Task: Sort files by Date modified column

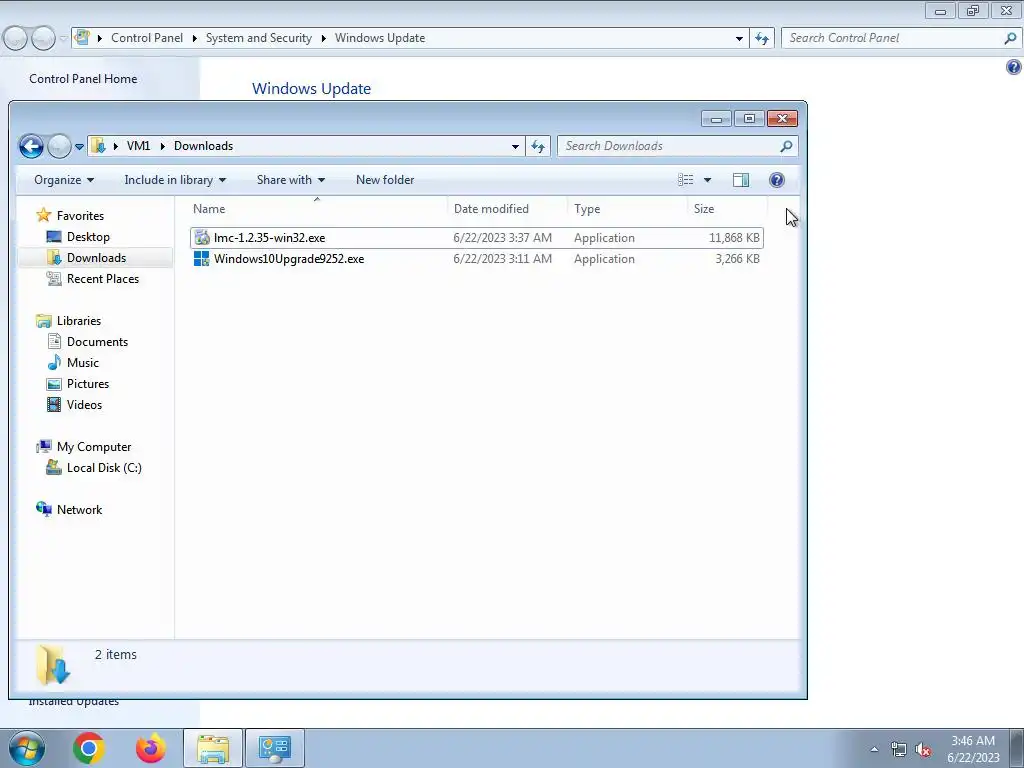Action: [507, 209]
